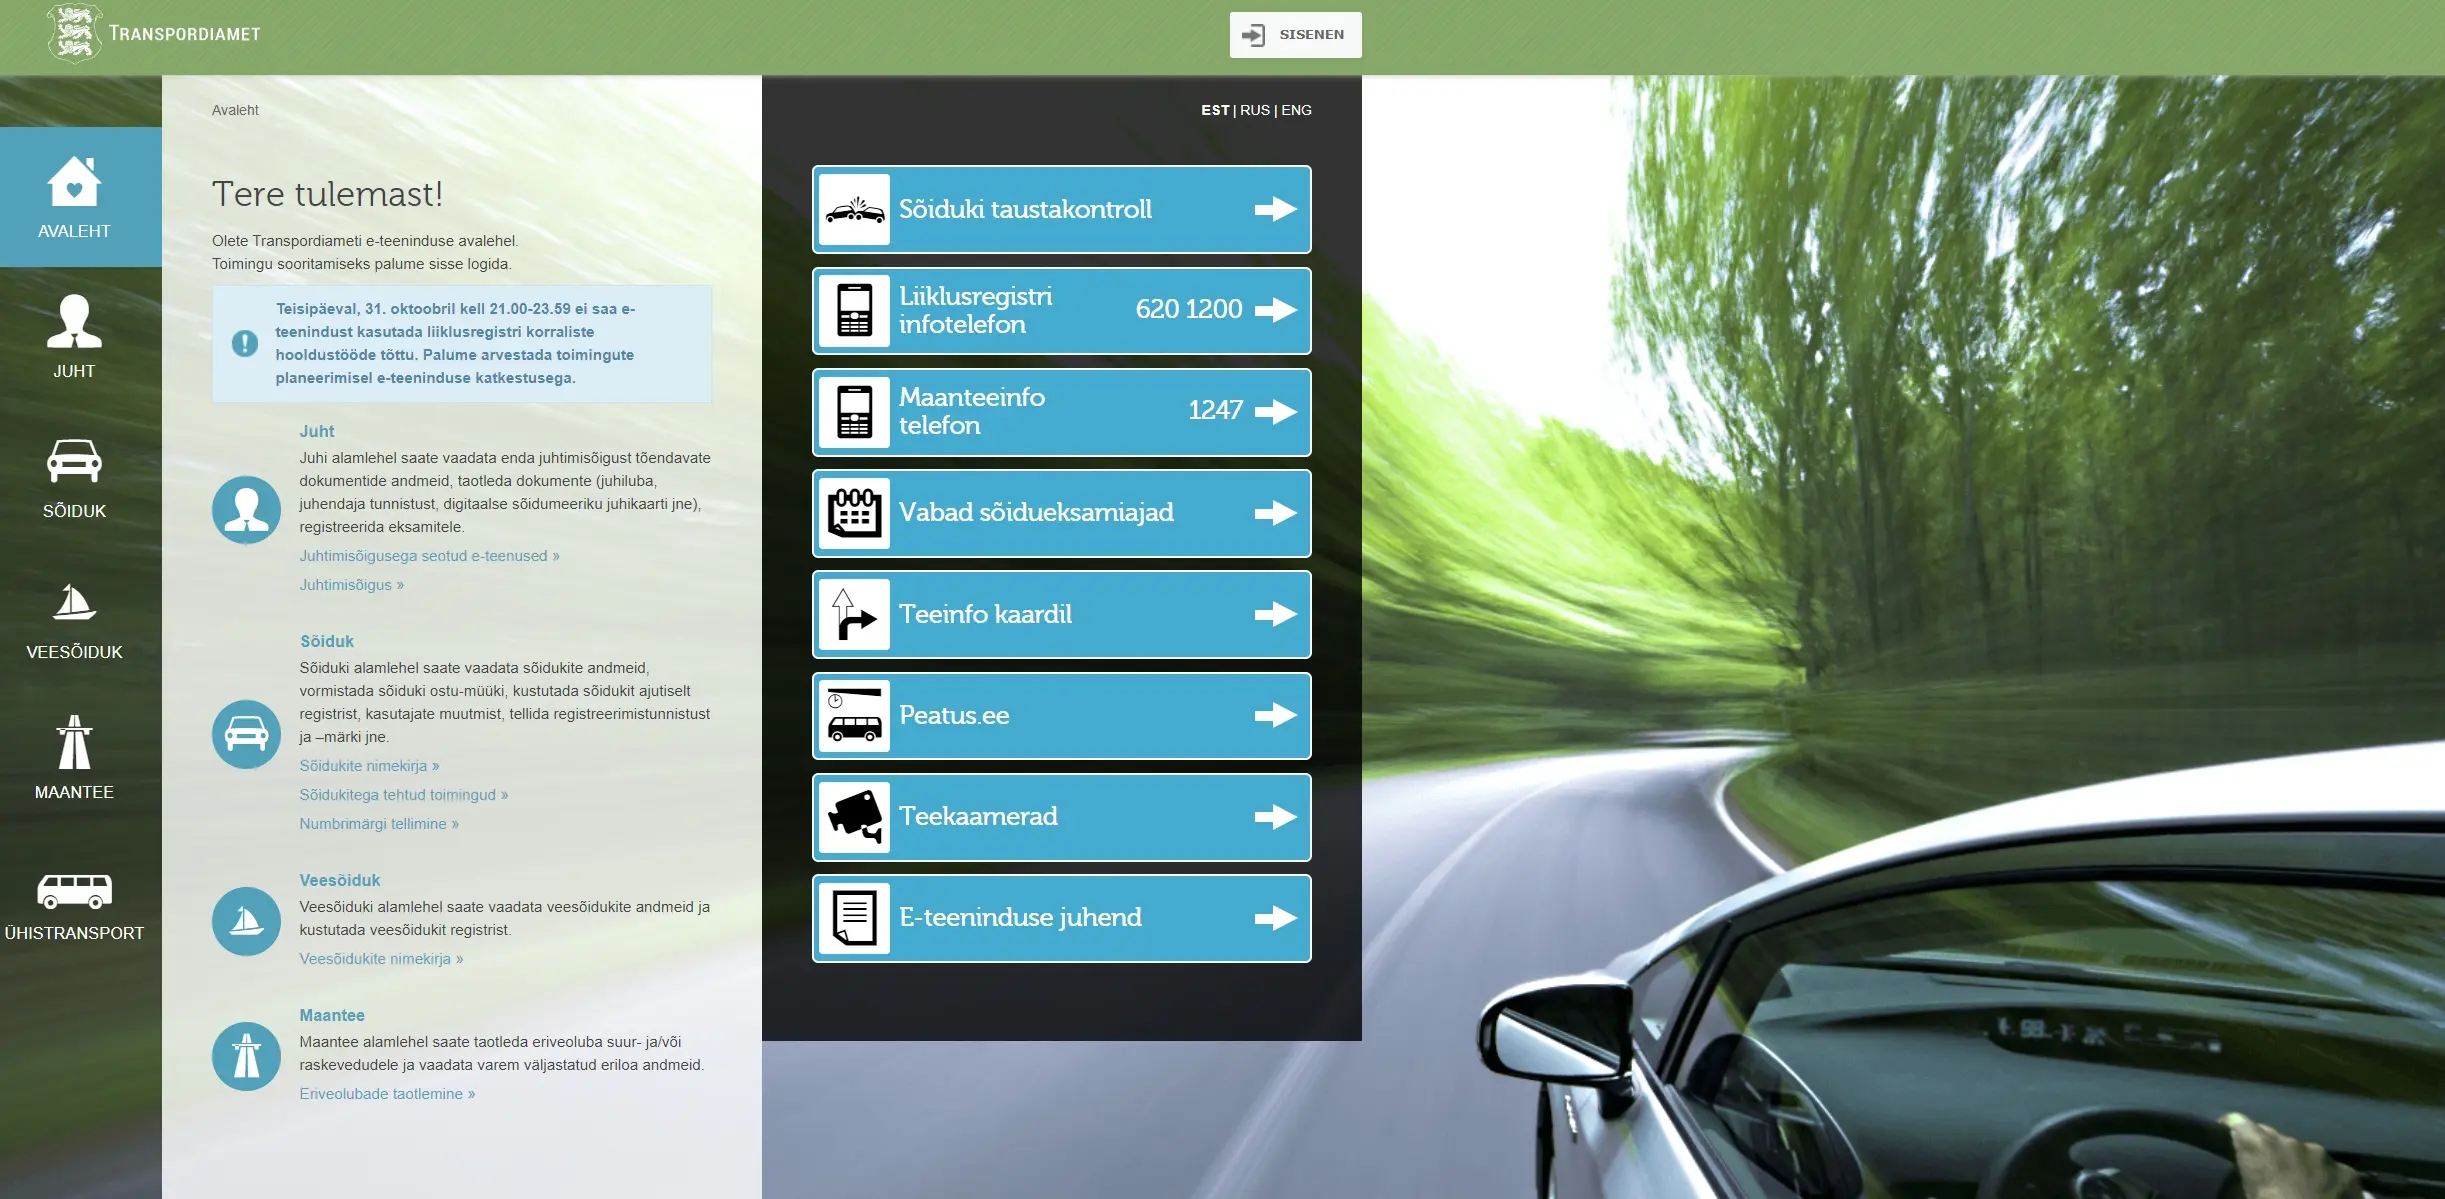Open Juhtimisõigusega seotud e-teenused link
The width and height of the screenshot is (2445, 1199).
[429, 556]
